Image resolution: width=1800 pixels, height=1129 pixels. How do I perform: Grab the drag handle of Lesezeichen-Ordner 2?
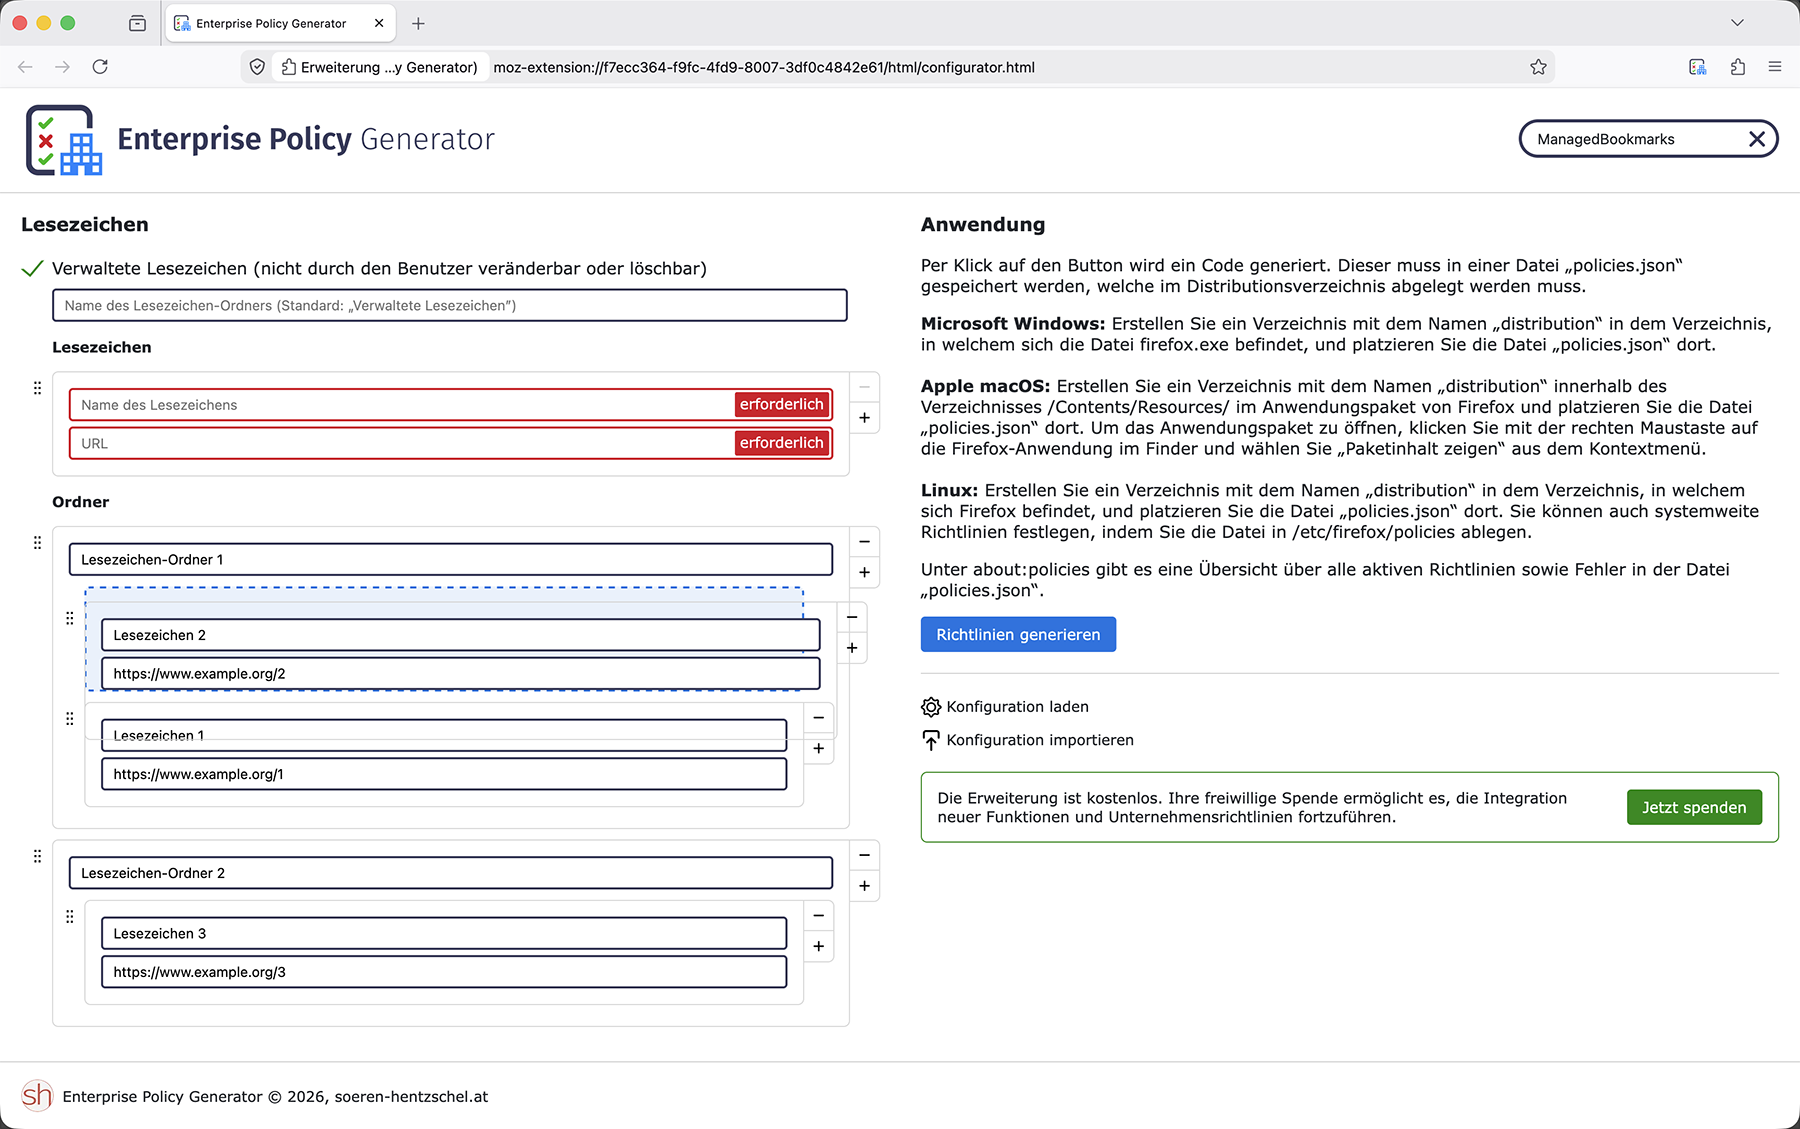coord(38,856)
